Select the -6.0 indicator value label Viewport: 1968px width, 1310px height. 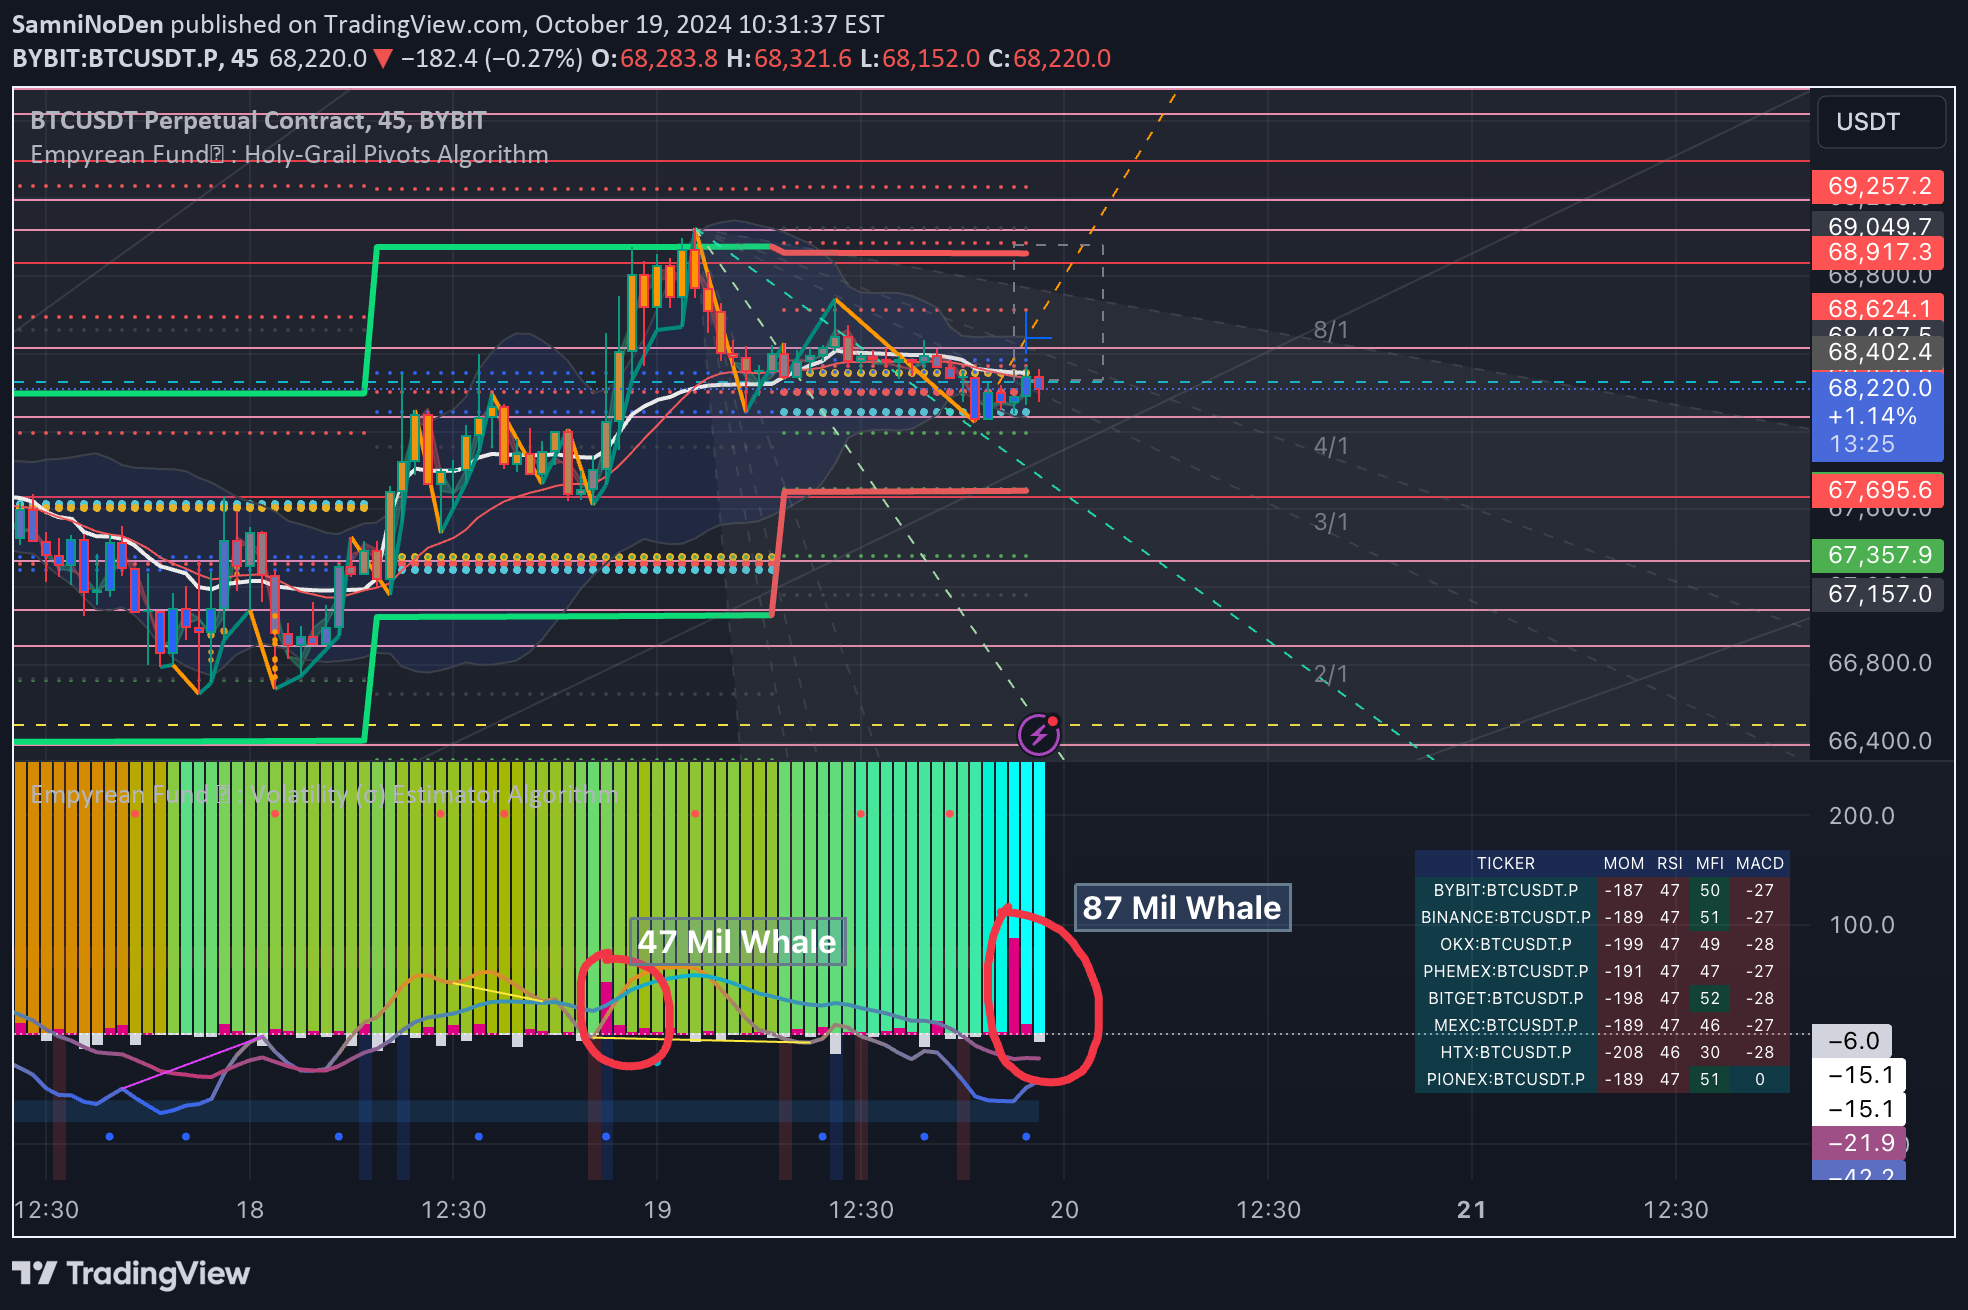(1853, 1041)
